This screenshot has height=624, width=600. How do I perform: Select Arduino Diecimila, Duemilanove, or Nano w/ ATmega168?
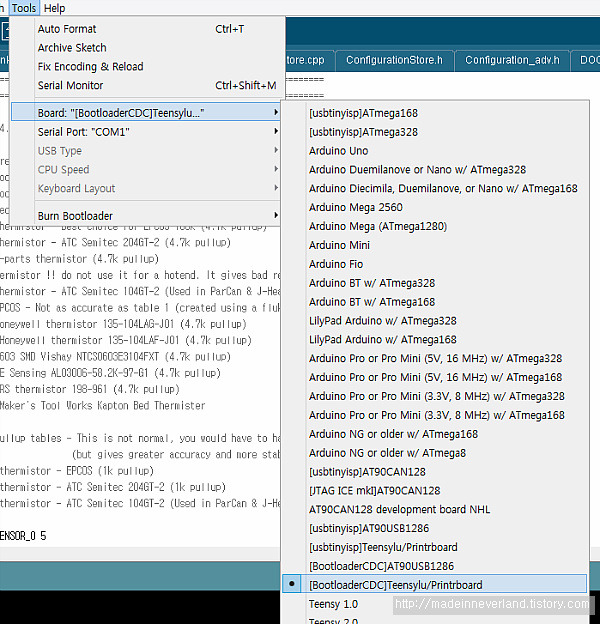(434, 188)
